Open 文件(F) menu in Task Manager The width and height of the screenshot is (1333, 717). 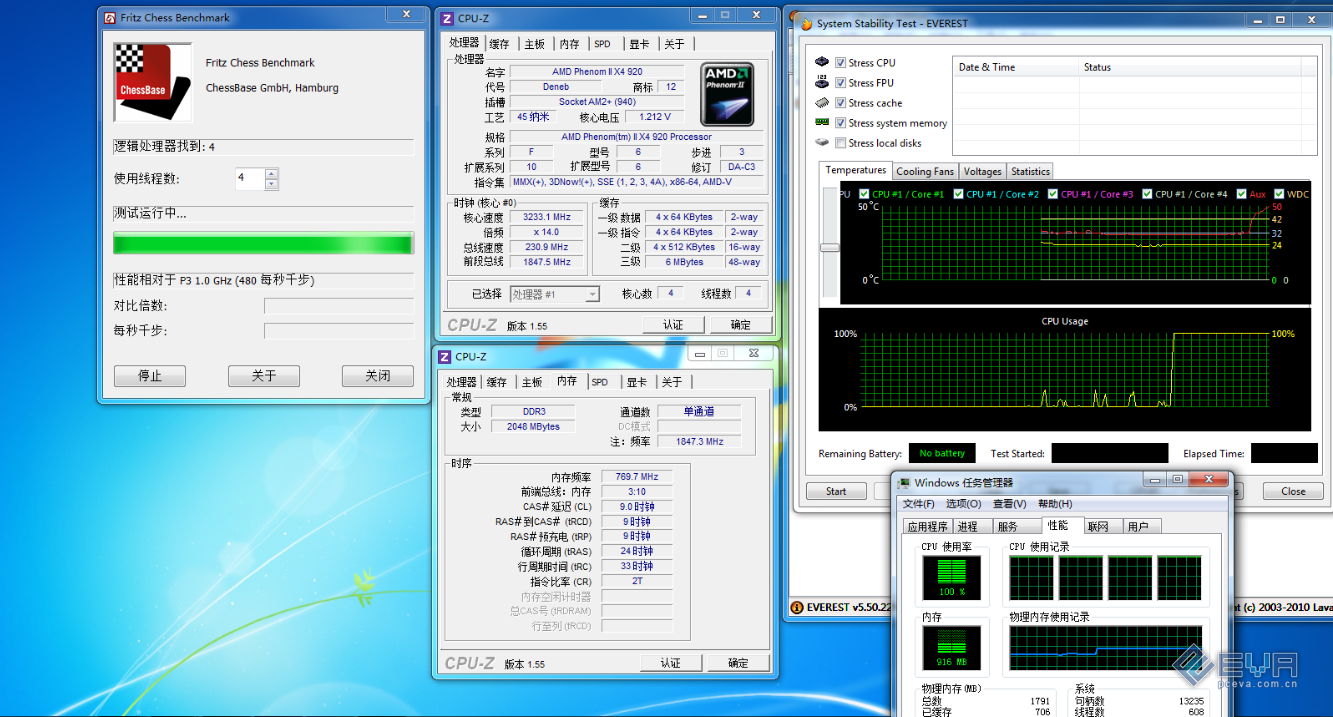919,504
